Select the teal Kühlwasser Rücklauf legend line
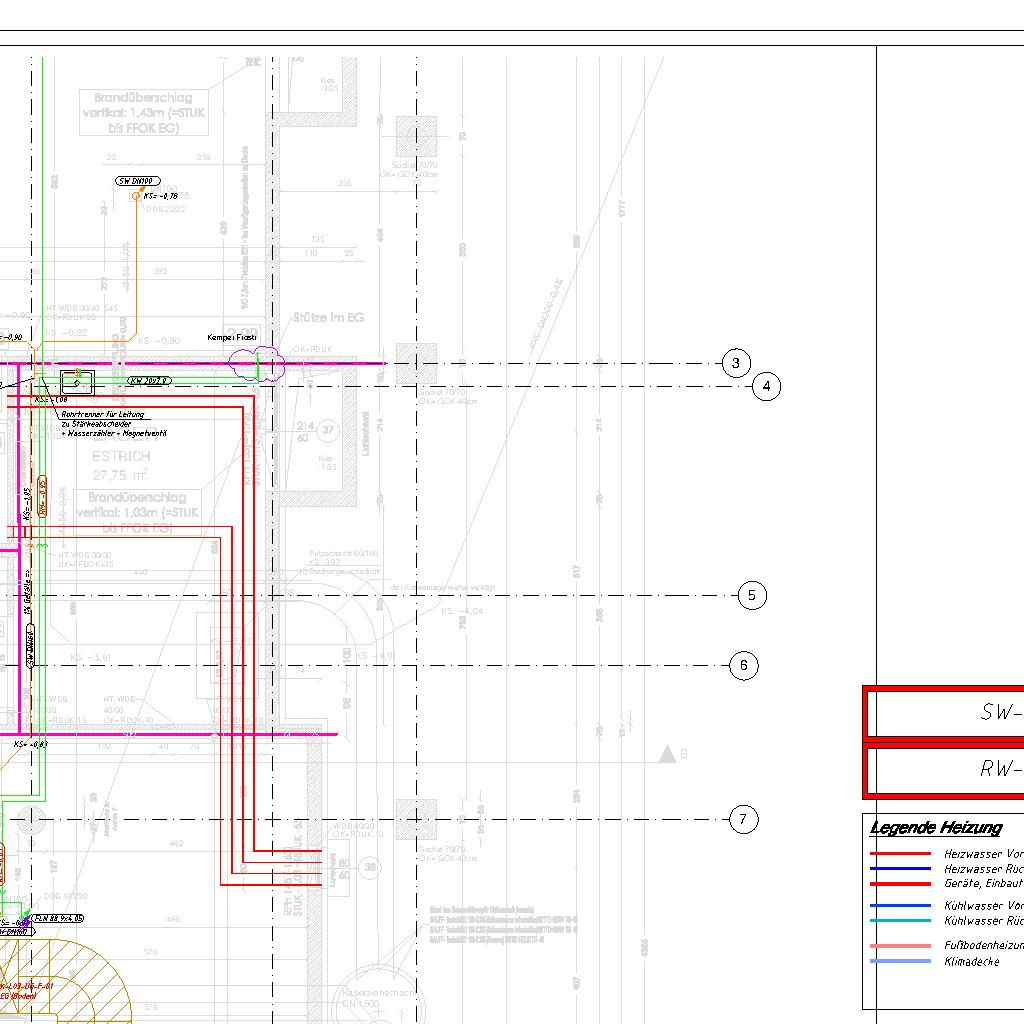The height and width of the screenshot is (1024, 1024). pos(900,921)
